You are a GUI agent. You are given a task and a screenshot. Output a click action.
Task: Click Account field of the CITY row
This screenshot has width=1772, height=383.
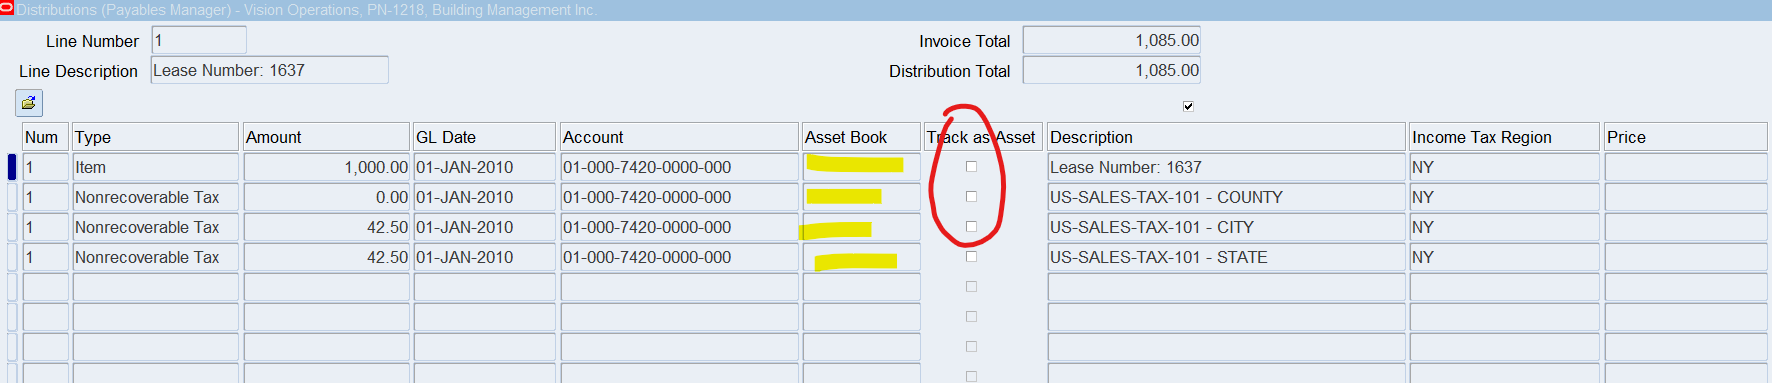coord(680,227)
